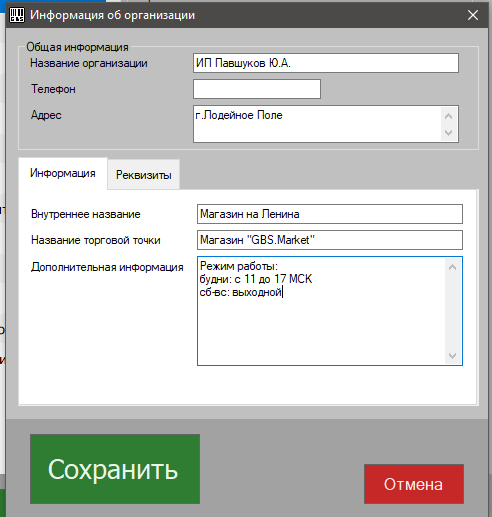The image size is (492, 517).
Task: Click address field scroll down arrow
Action: point(449,133)
